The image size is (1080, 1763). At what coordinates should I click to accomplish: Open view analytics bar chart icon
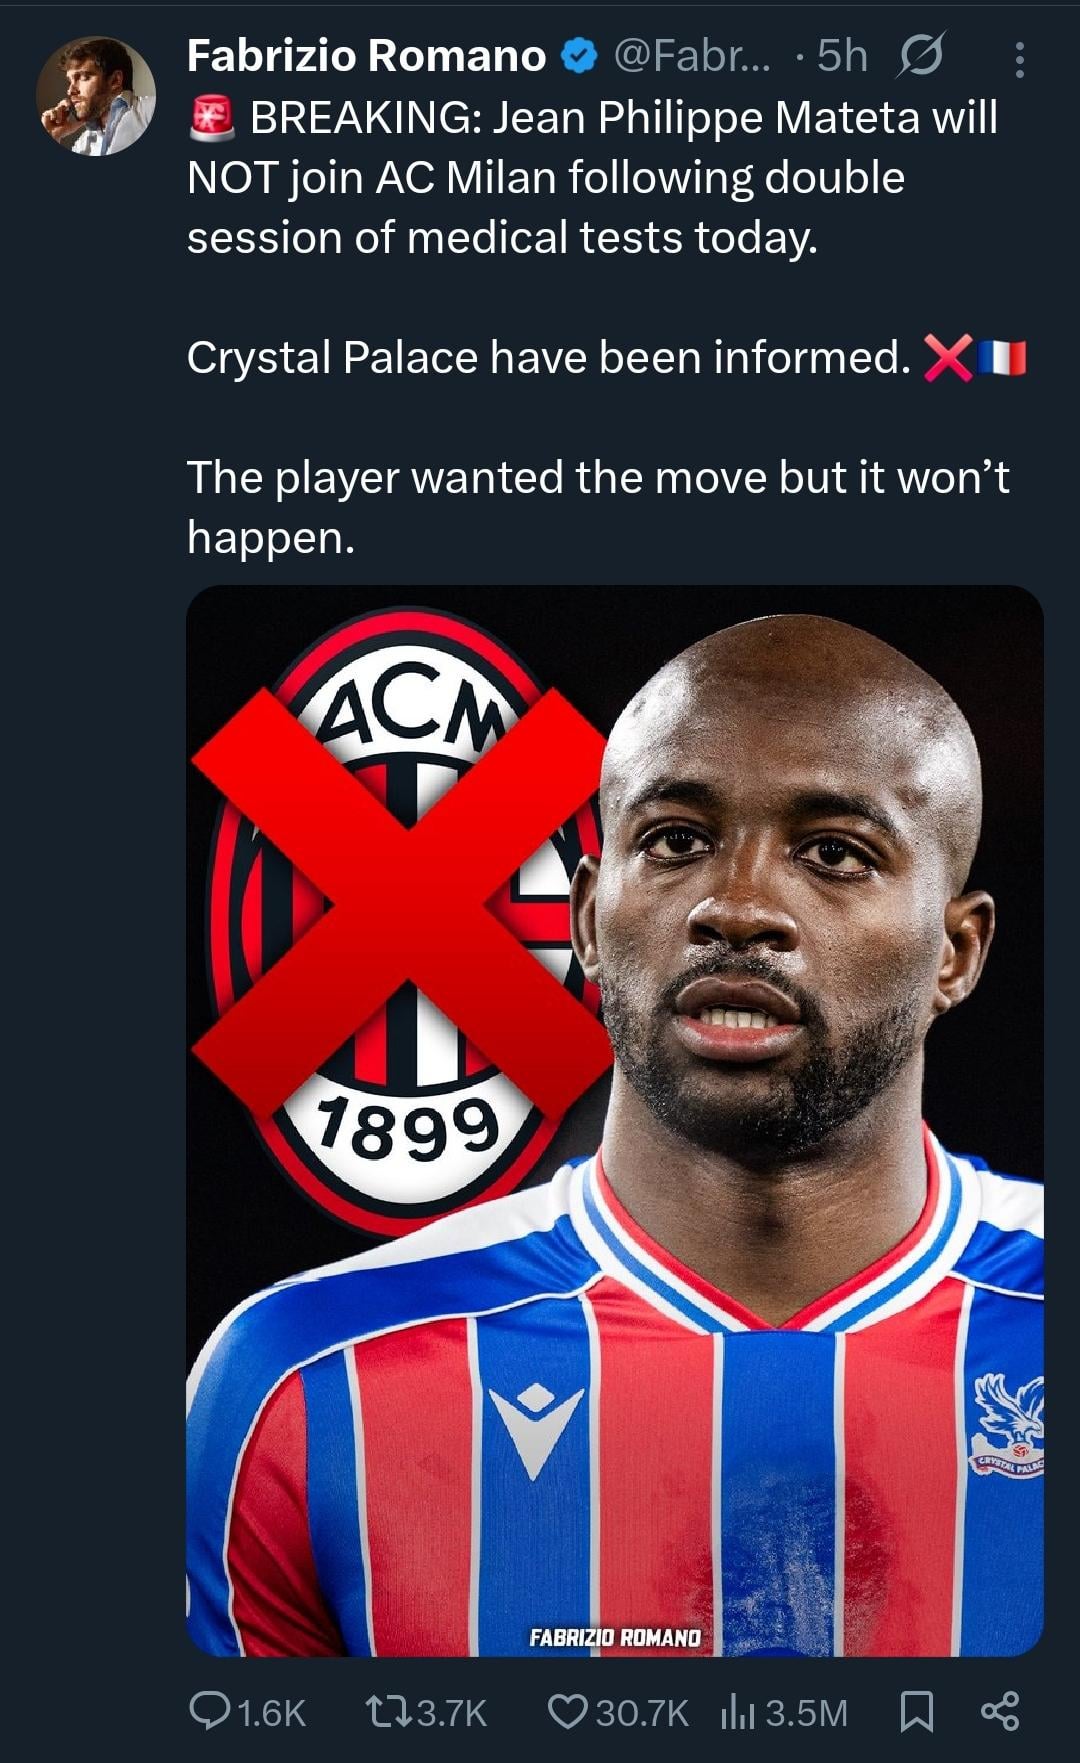coord(737,1711)
